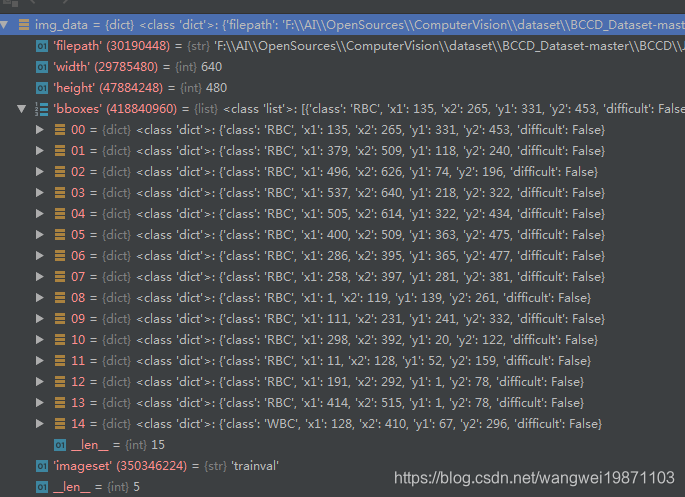
Task: Expand bbox entry 02
Action: (x=40, y=172)
